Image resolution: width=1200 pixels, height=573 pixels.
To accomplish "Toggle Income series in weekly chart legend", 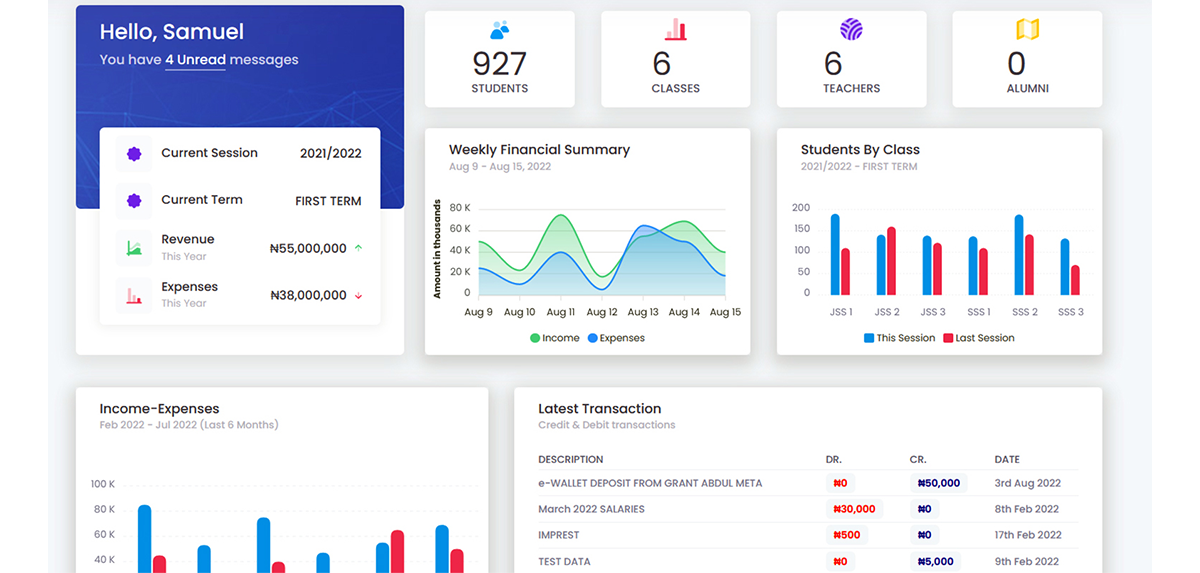I will [x=555, y=338].
